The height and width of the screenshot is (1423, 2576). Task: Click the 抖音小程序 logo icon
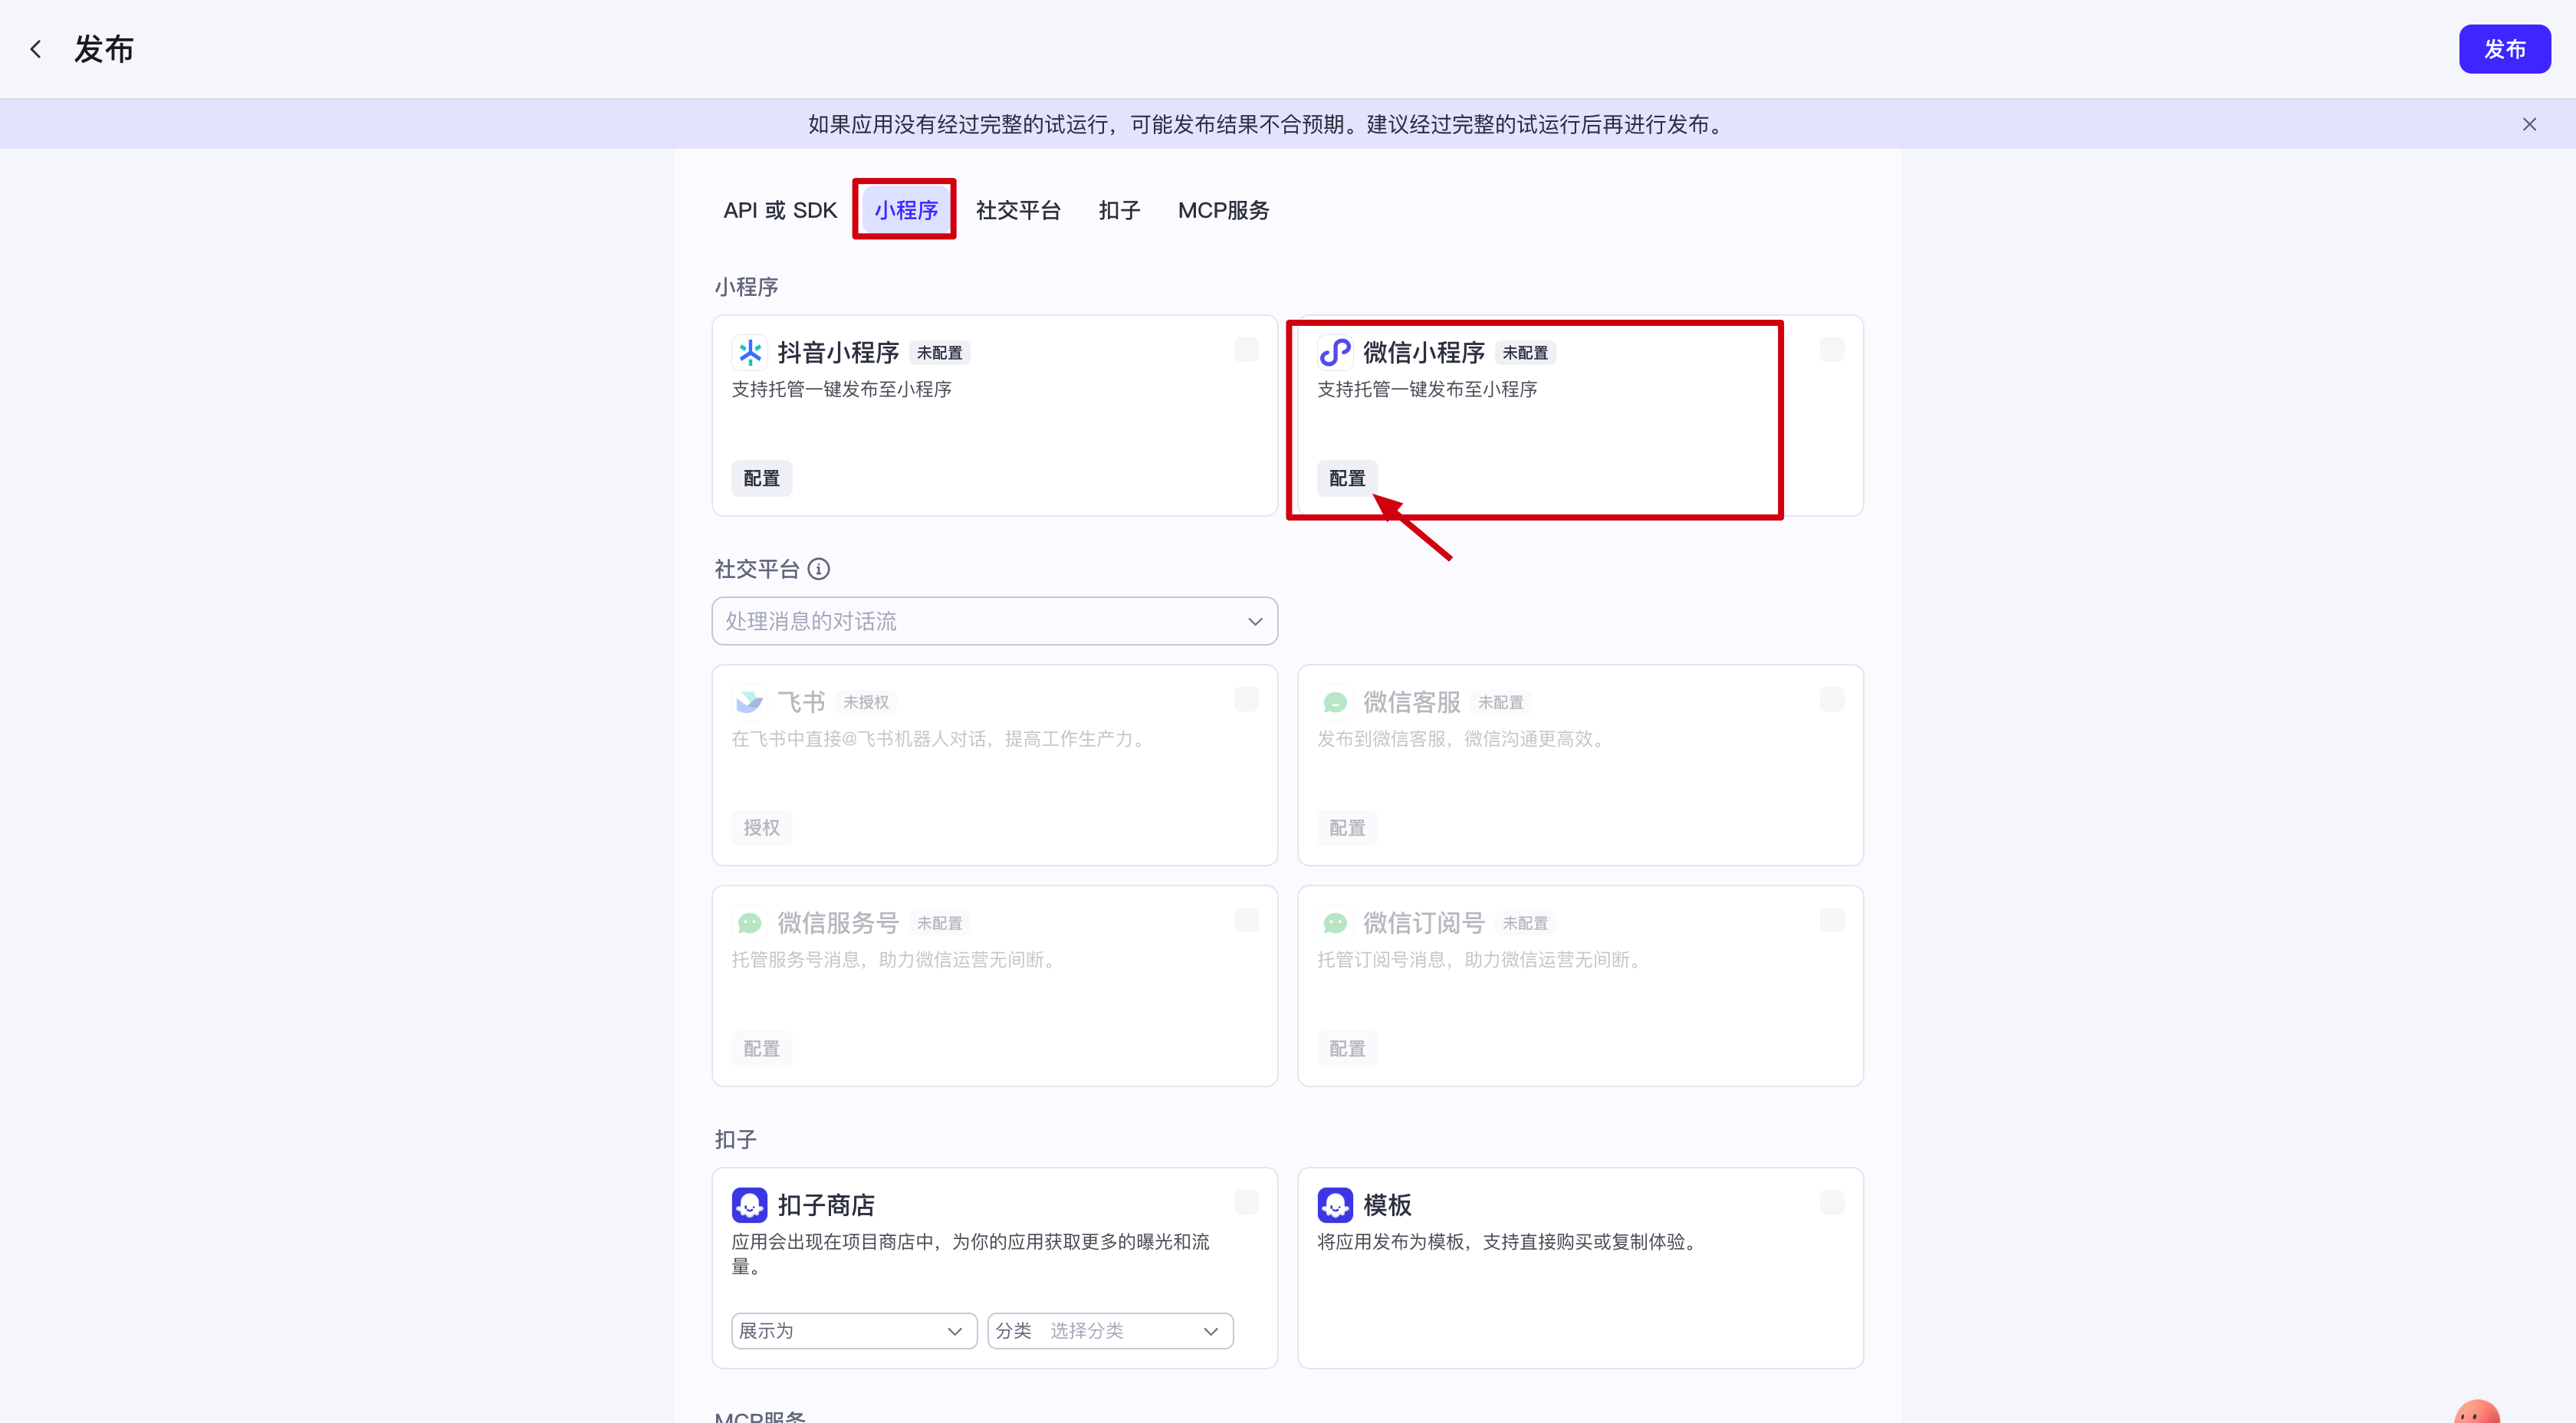[x=749, y=352]
